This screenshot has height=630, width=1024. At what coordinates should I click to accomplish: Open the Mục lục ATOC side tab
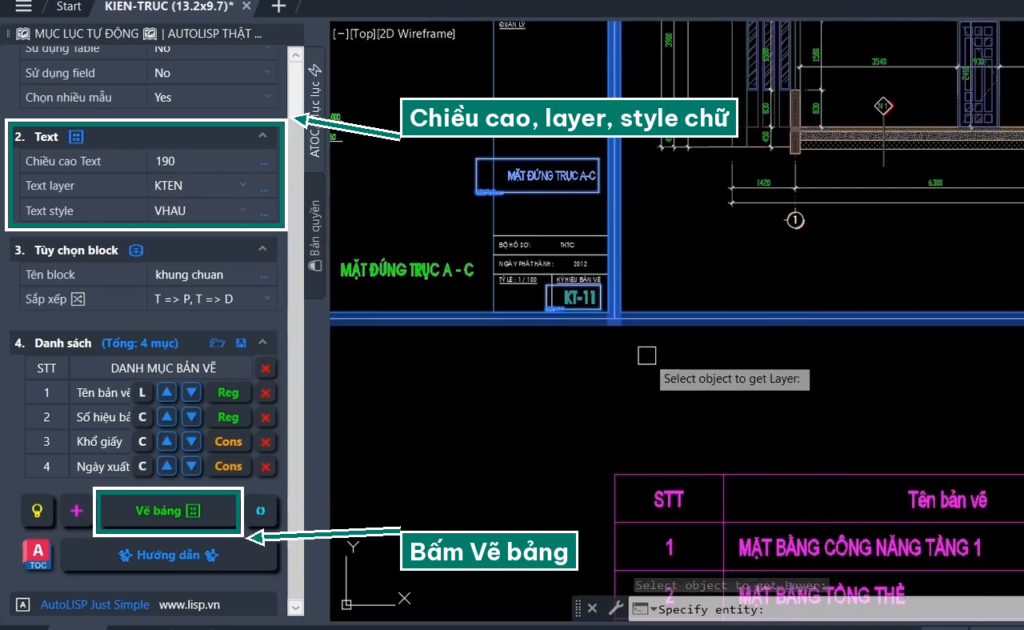pos(315,111)
